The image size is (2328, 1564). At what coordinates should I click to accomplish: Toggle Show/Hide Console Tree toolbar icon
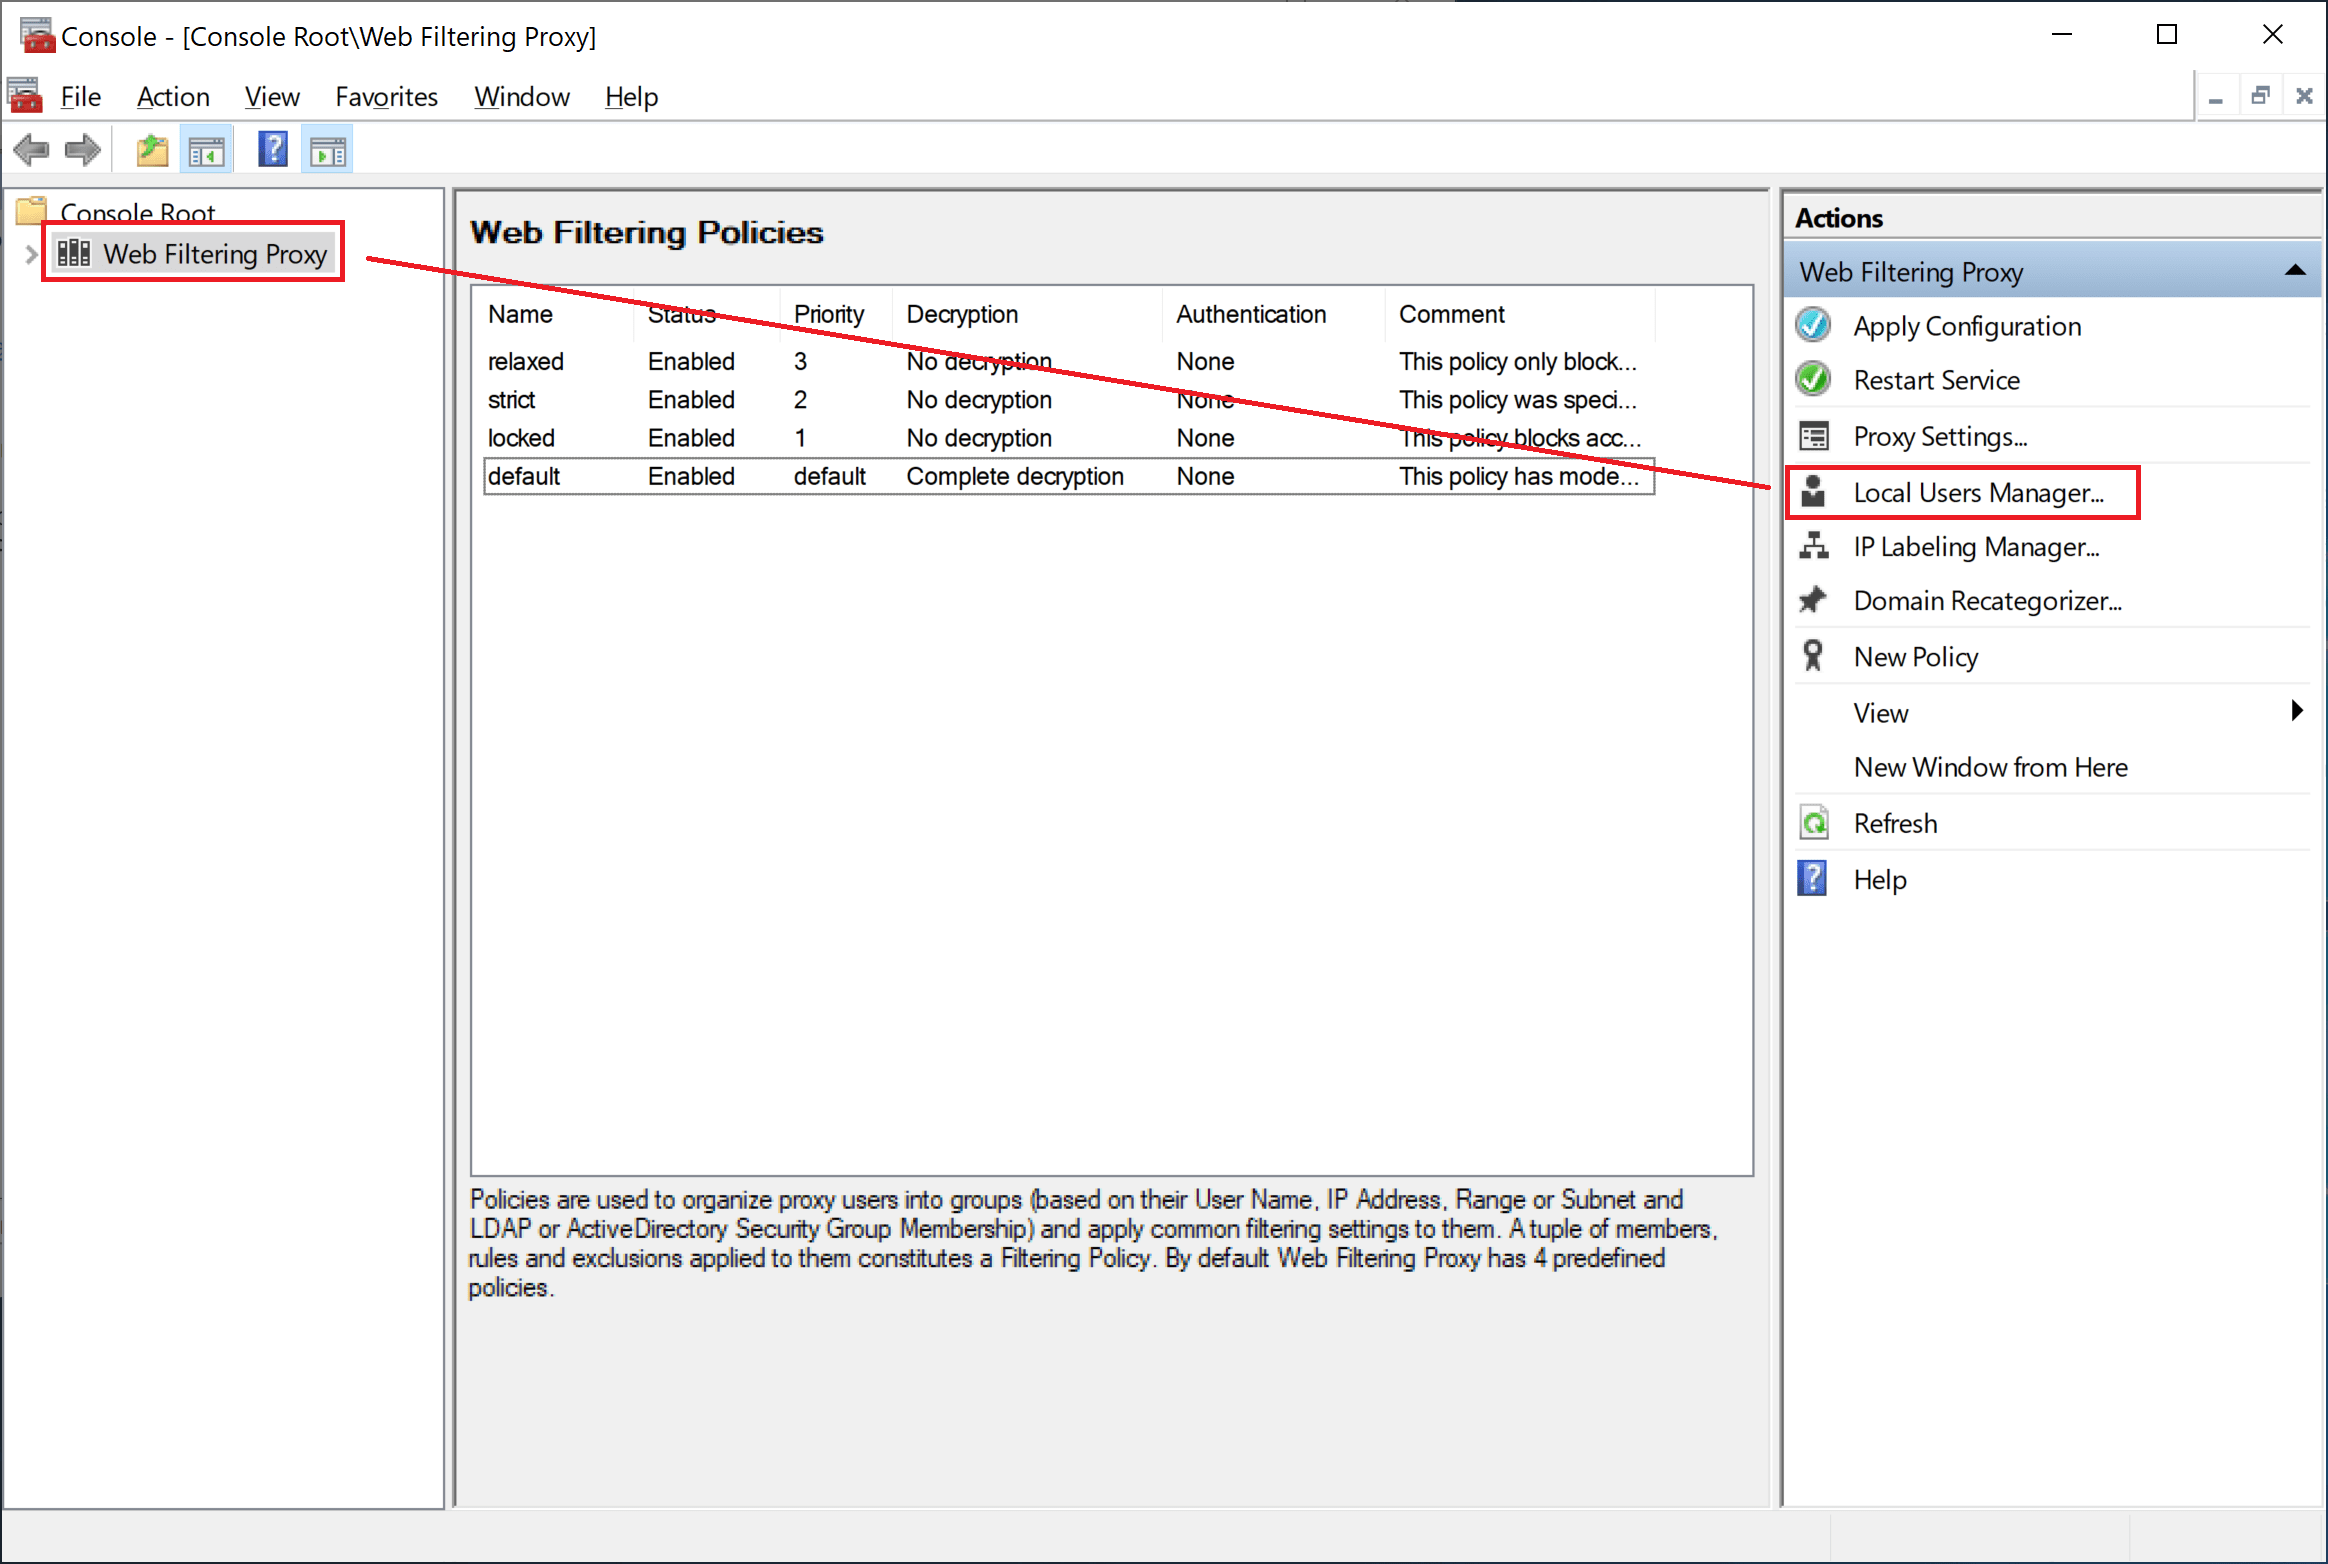pyautogui.click(x=207, y=150)
